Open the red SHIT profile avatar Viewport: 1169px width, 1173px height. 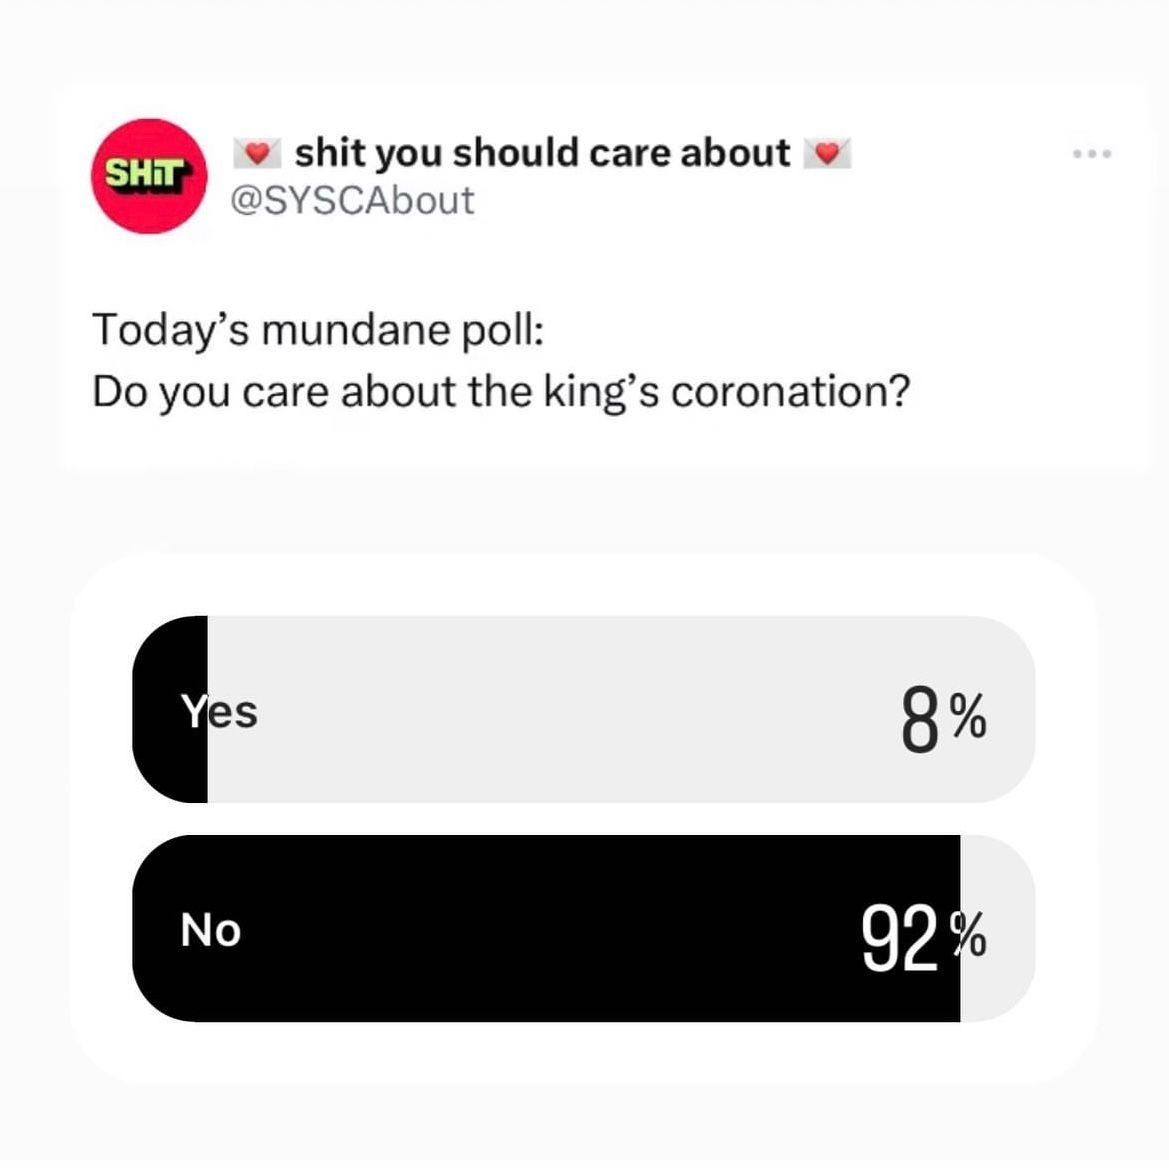click(150, 177)
